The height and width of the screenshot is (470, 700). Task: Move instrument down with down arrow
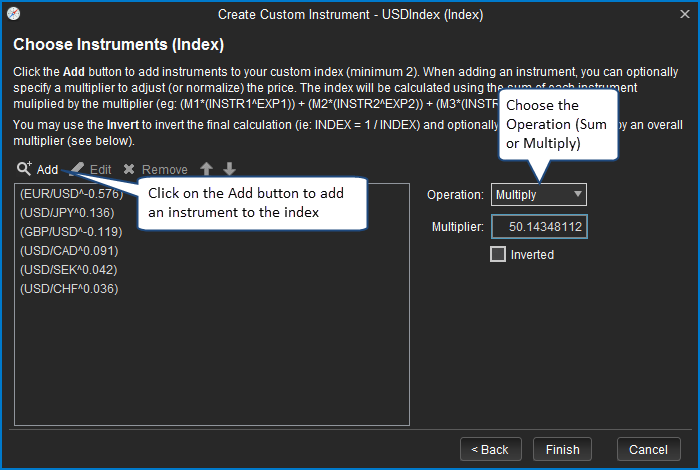click(x=229, y=169)
